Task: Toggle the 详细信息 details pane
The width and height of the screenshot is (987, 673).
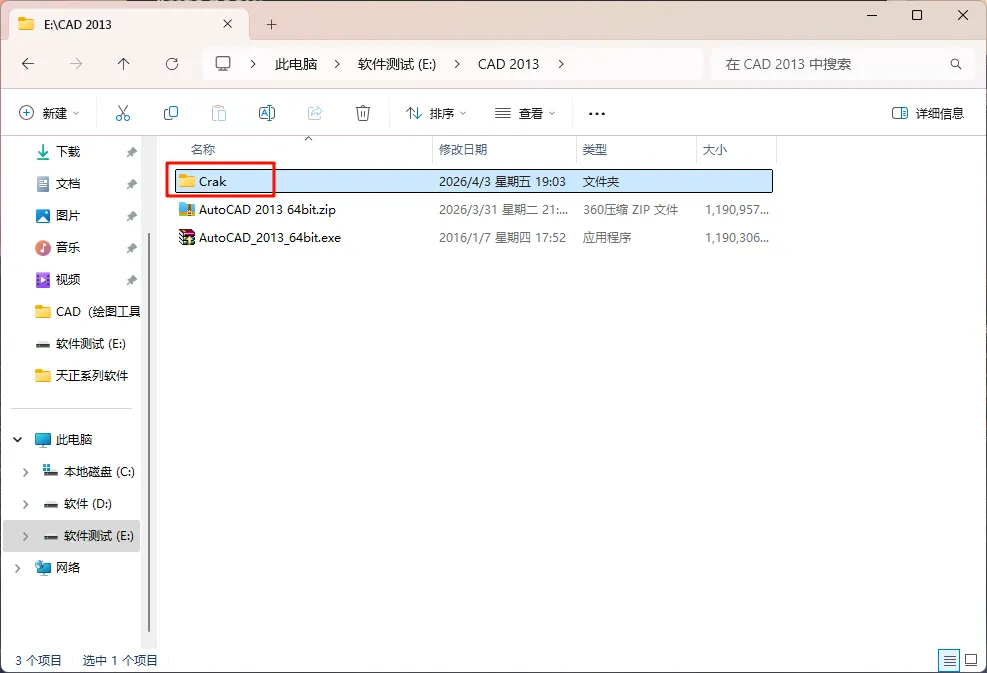Action: click(x=928, y=113)
